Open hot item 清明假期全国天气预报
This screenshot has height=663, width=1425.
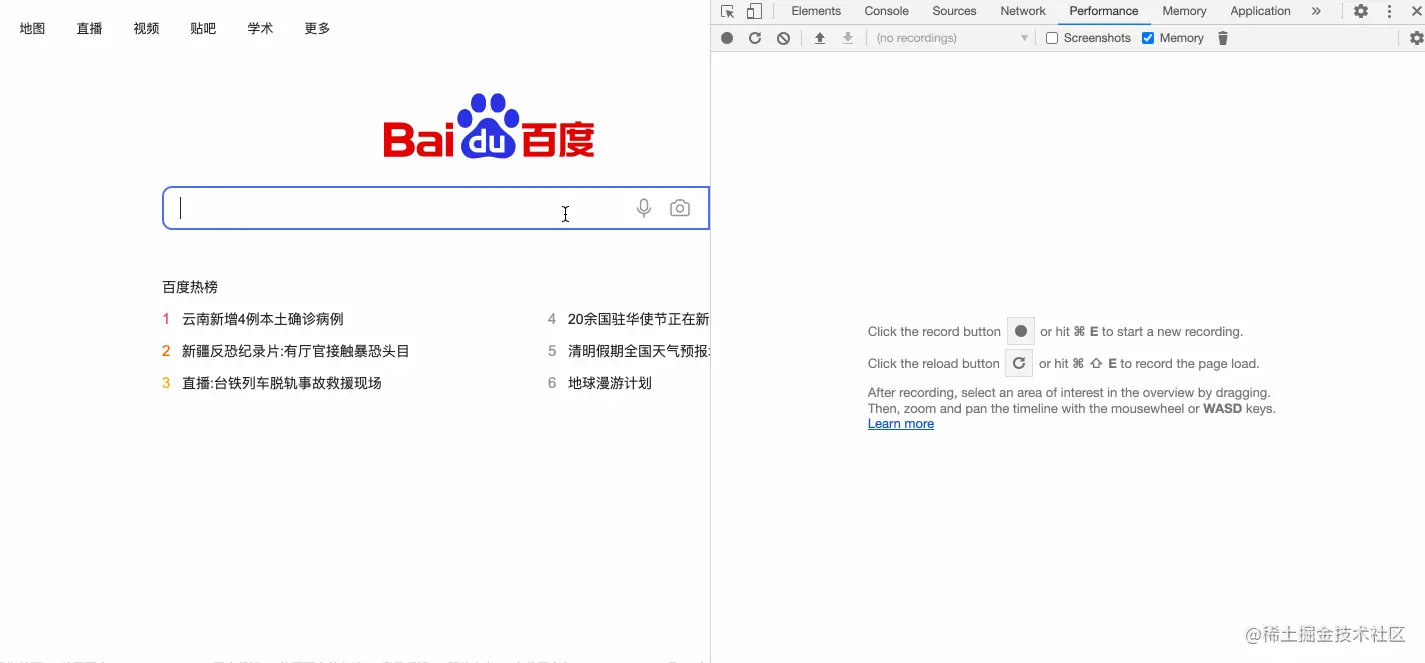[639, 351]
